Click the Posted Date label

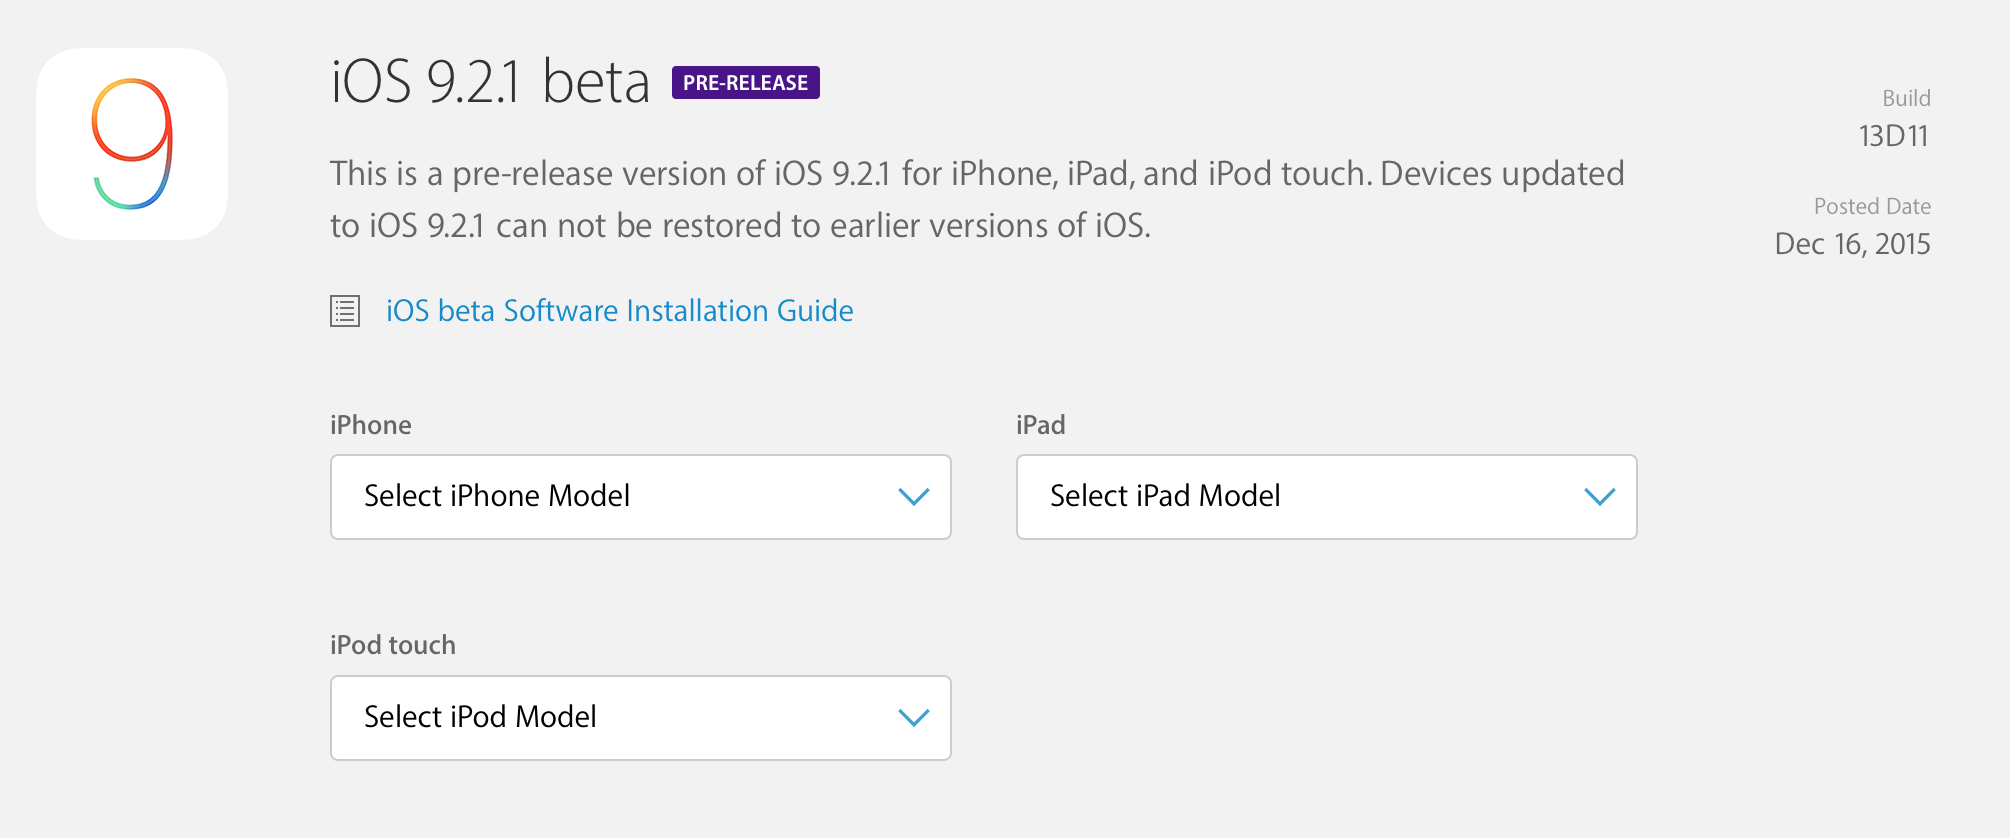1872,206
